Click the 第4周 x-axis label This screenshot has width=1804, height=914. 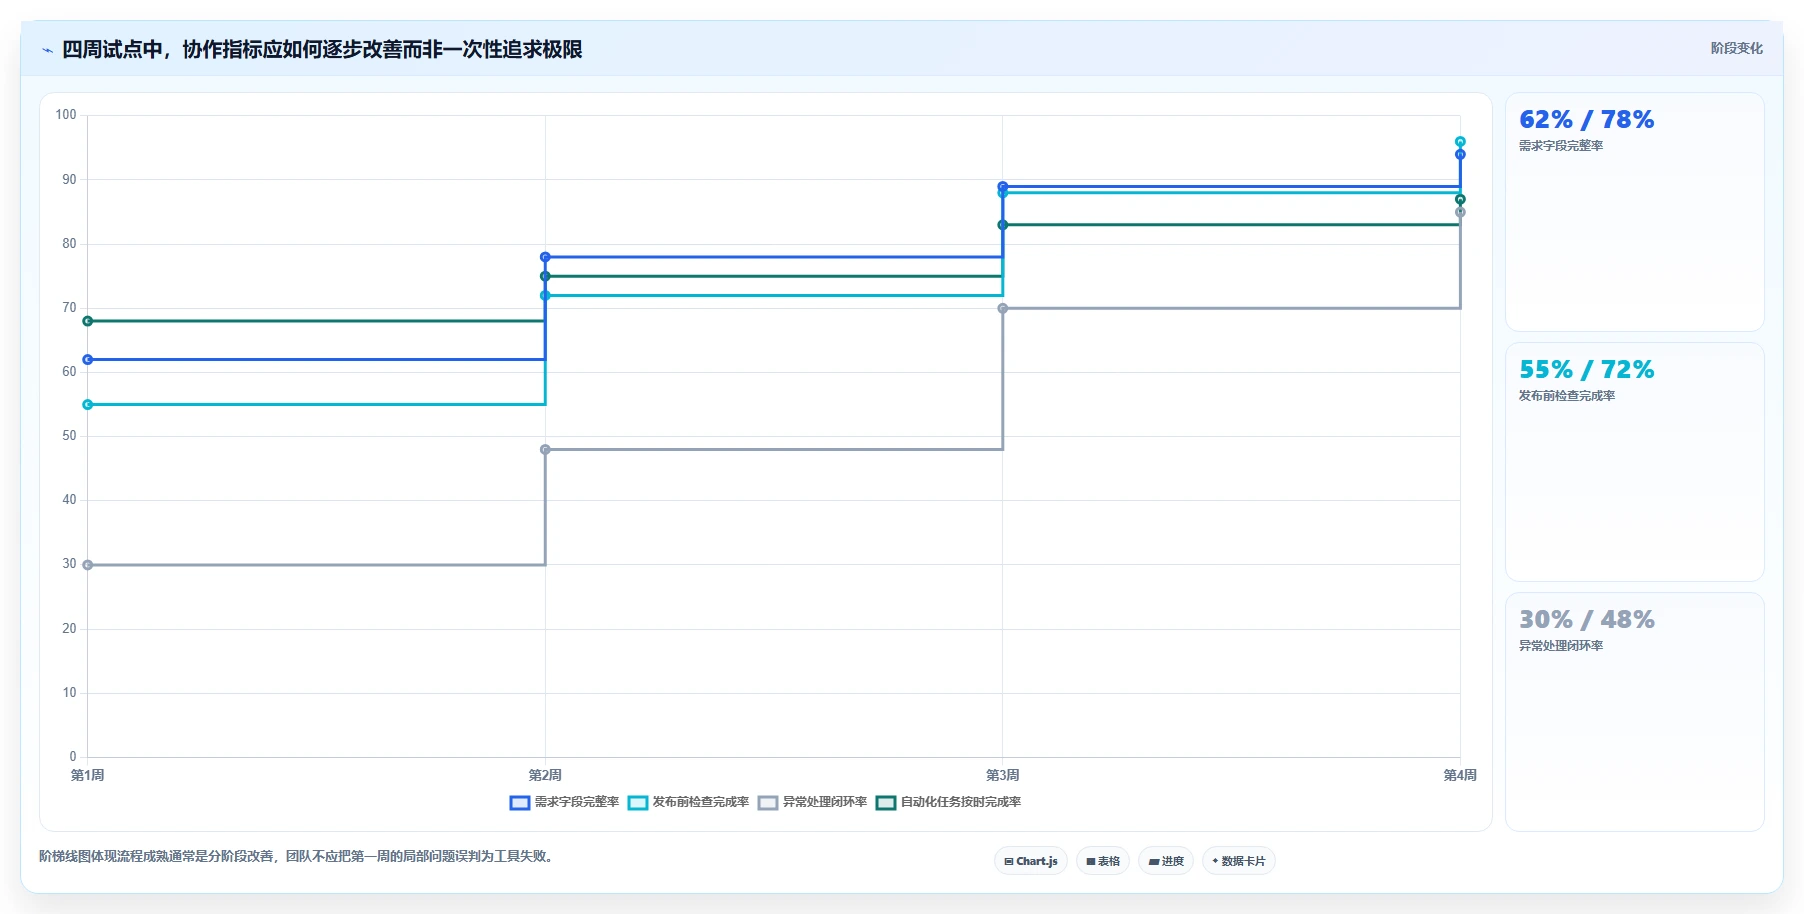[1460, 775]
